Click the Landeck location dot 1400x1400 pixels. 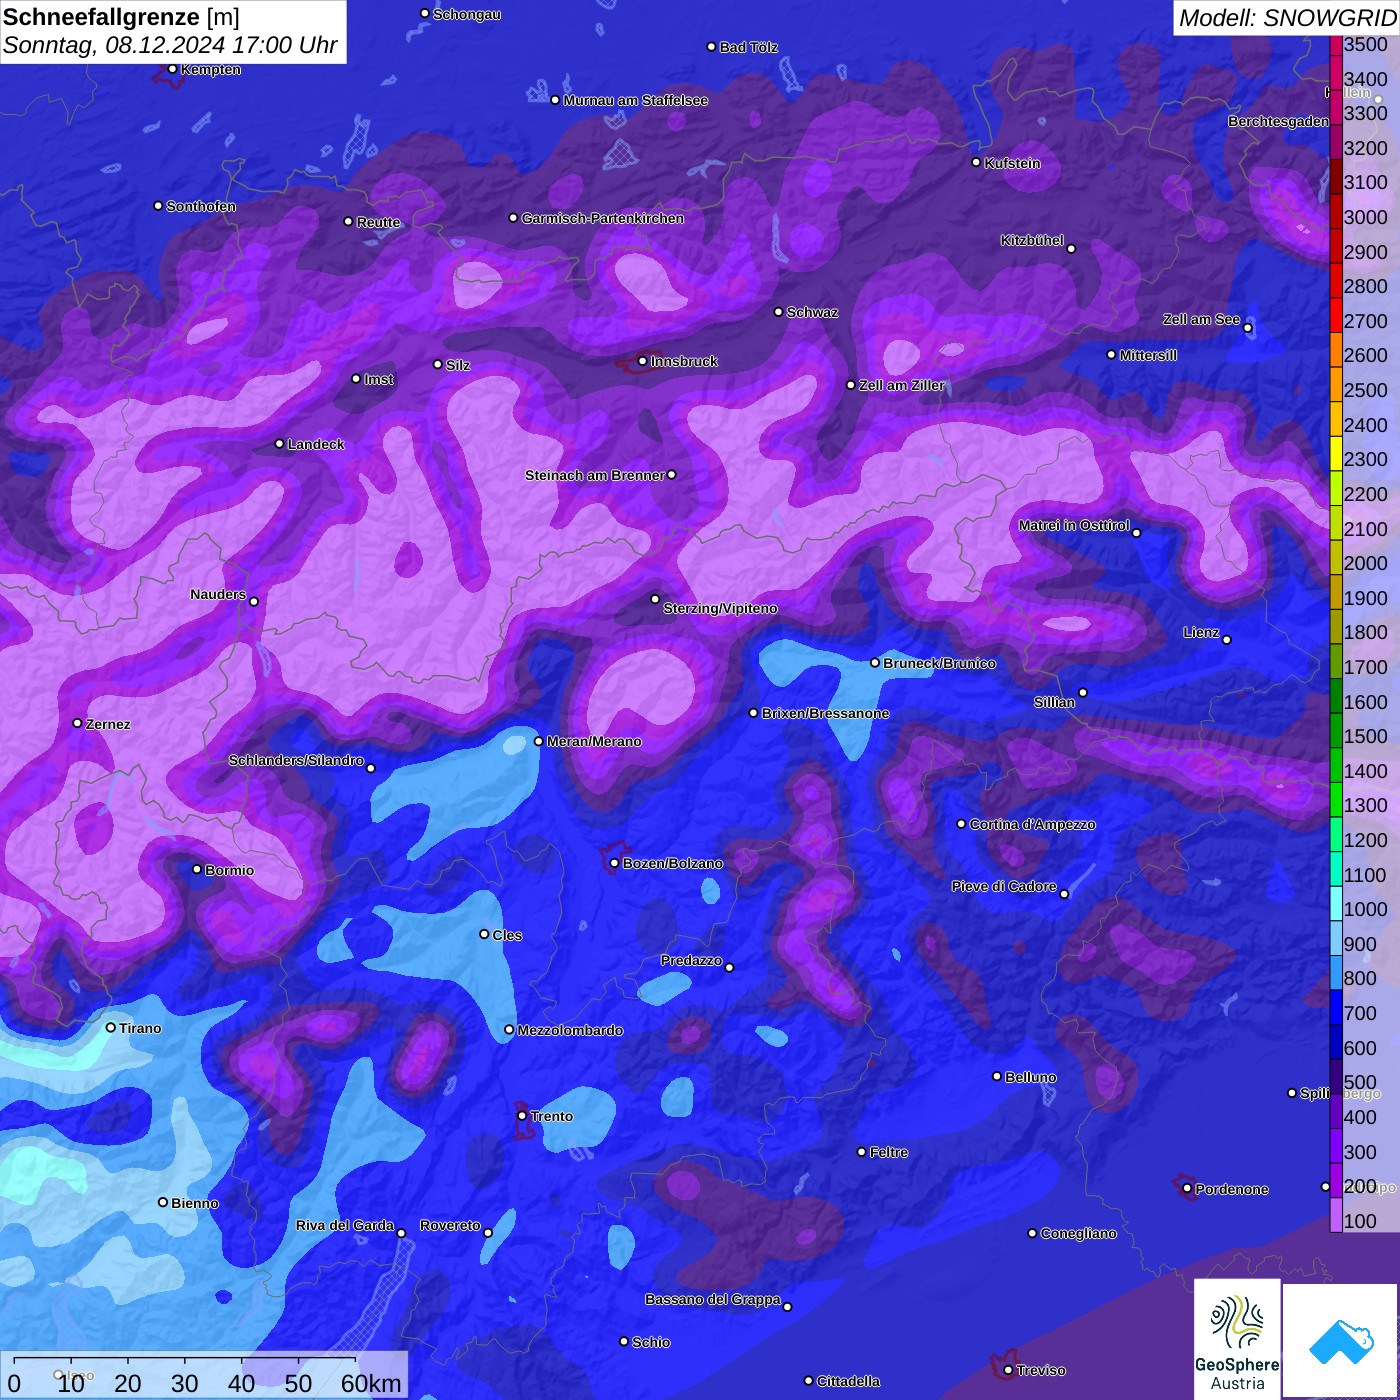coord(280,444)
